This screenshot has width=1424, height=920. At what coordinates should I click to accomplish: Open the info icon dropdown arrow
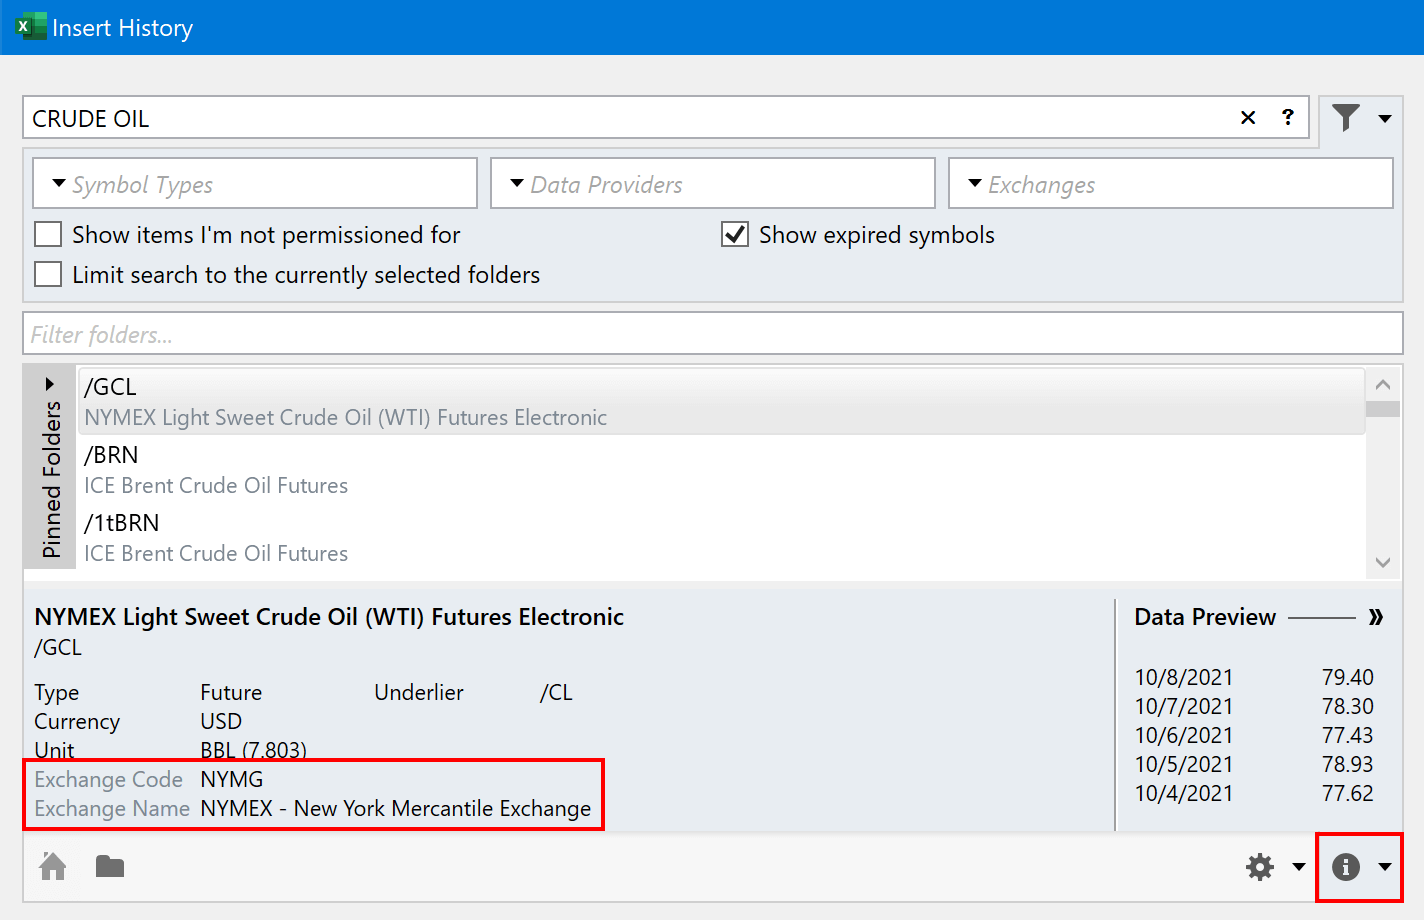1385,867
